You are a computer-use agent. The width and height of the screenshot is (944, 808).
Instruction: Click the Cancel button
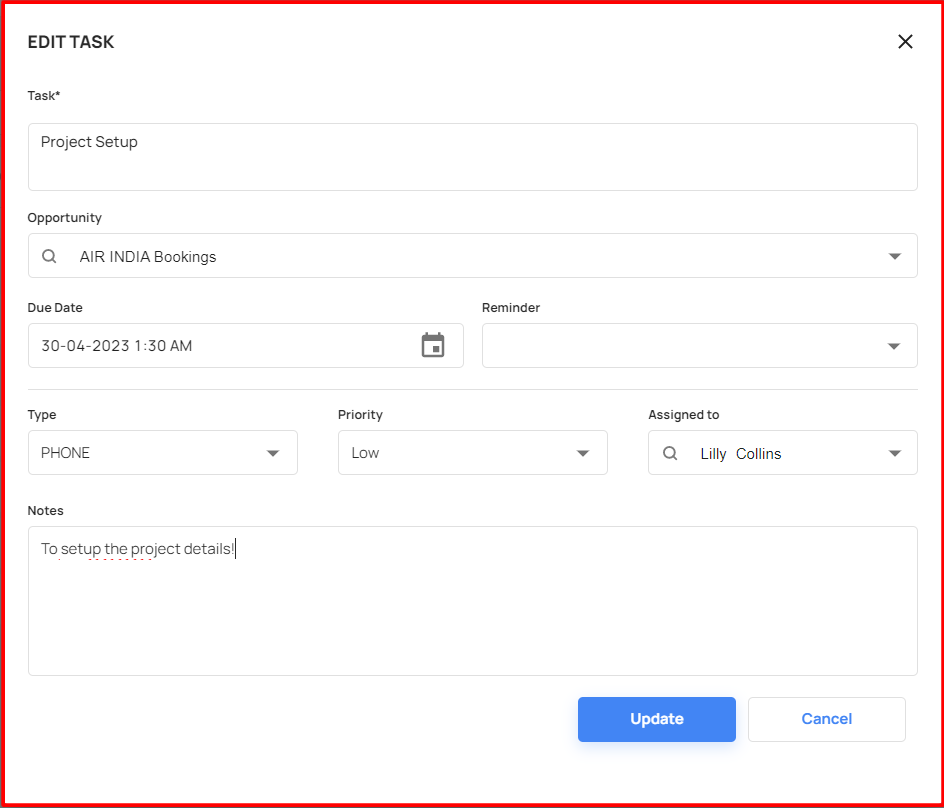click(827, 719)
